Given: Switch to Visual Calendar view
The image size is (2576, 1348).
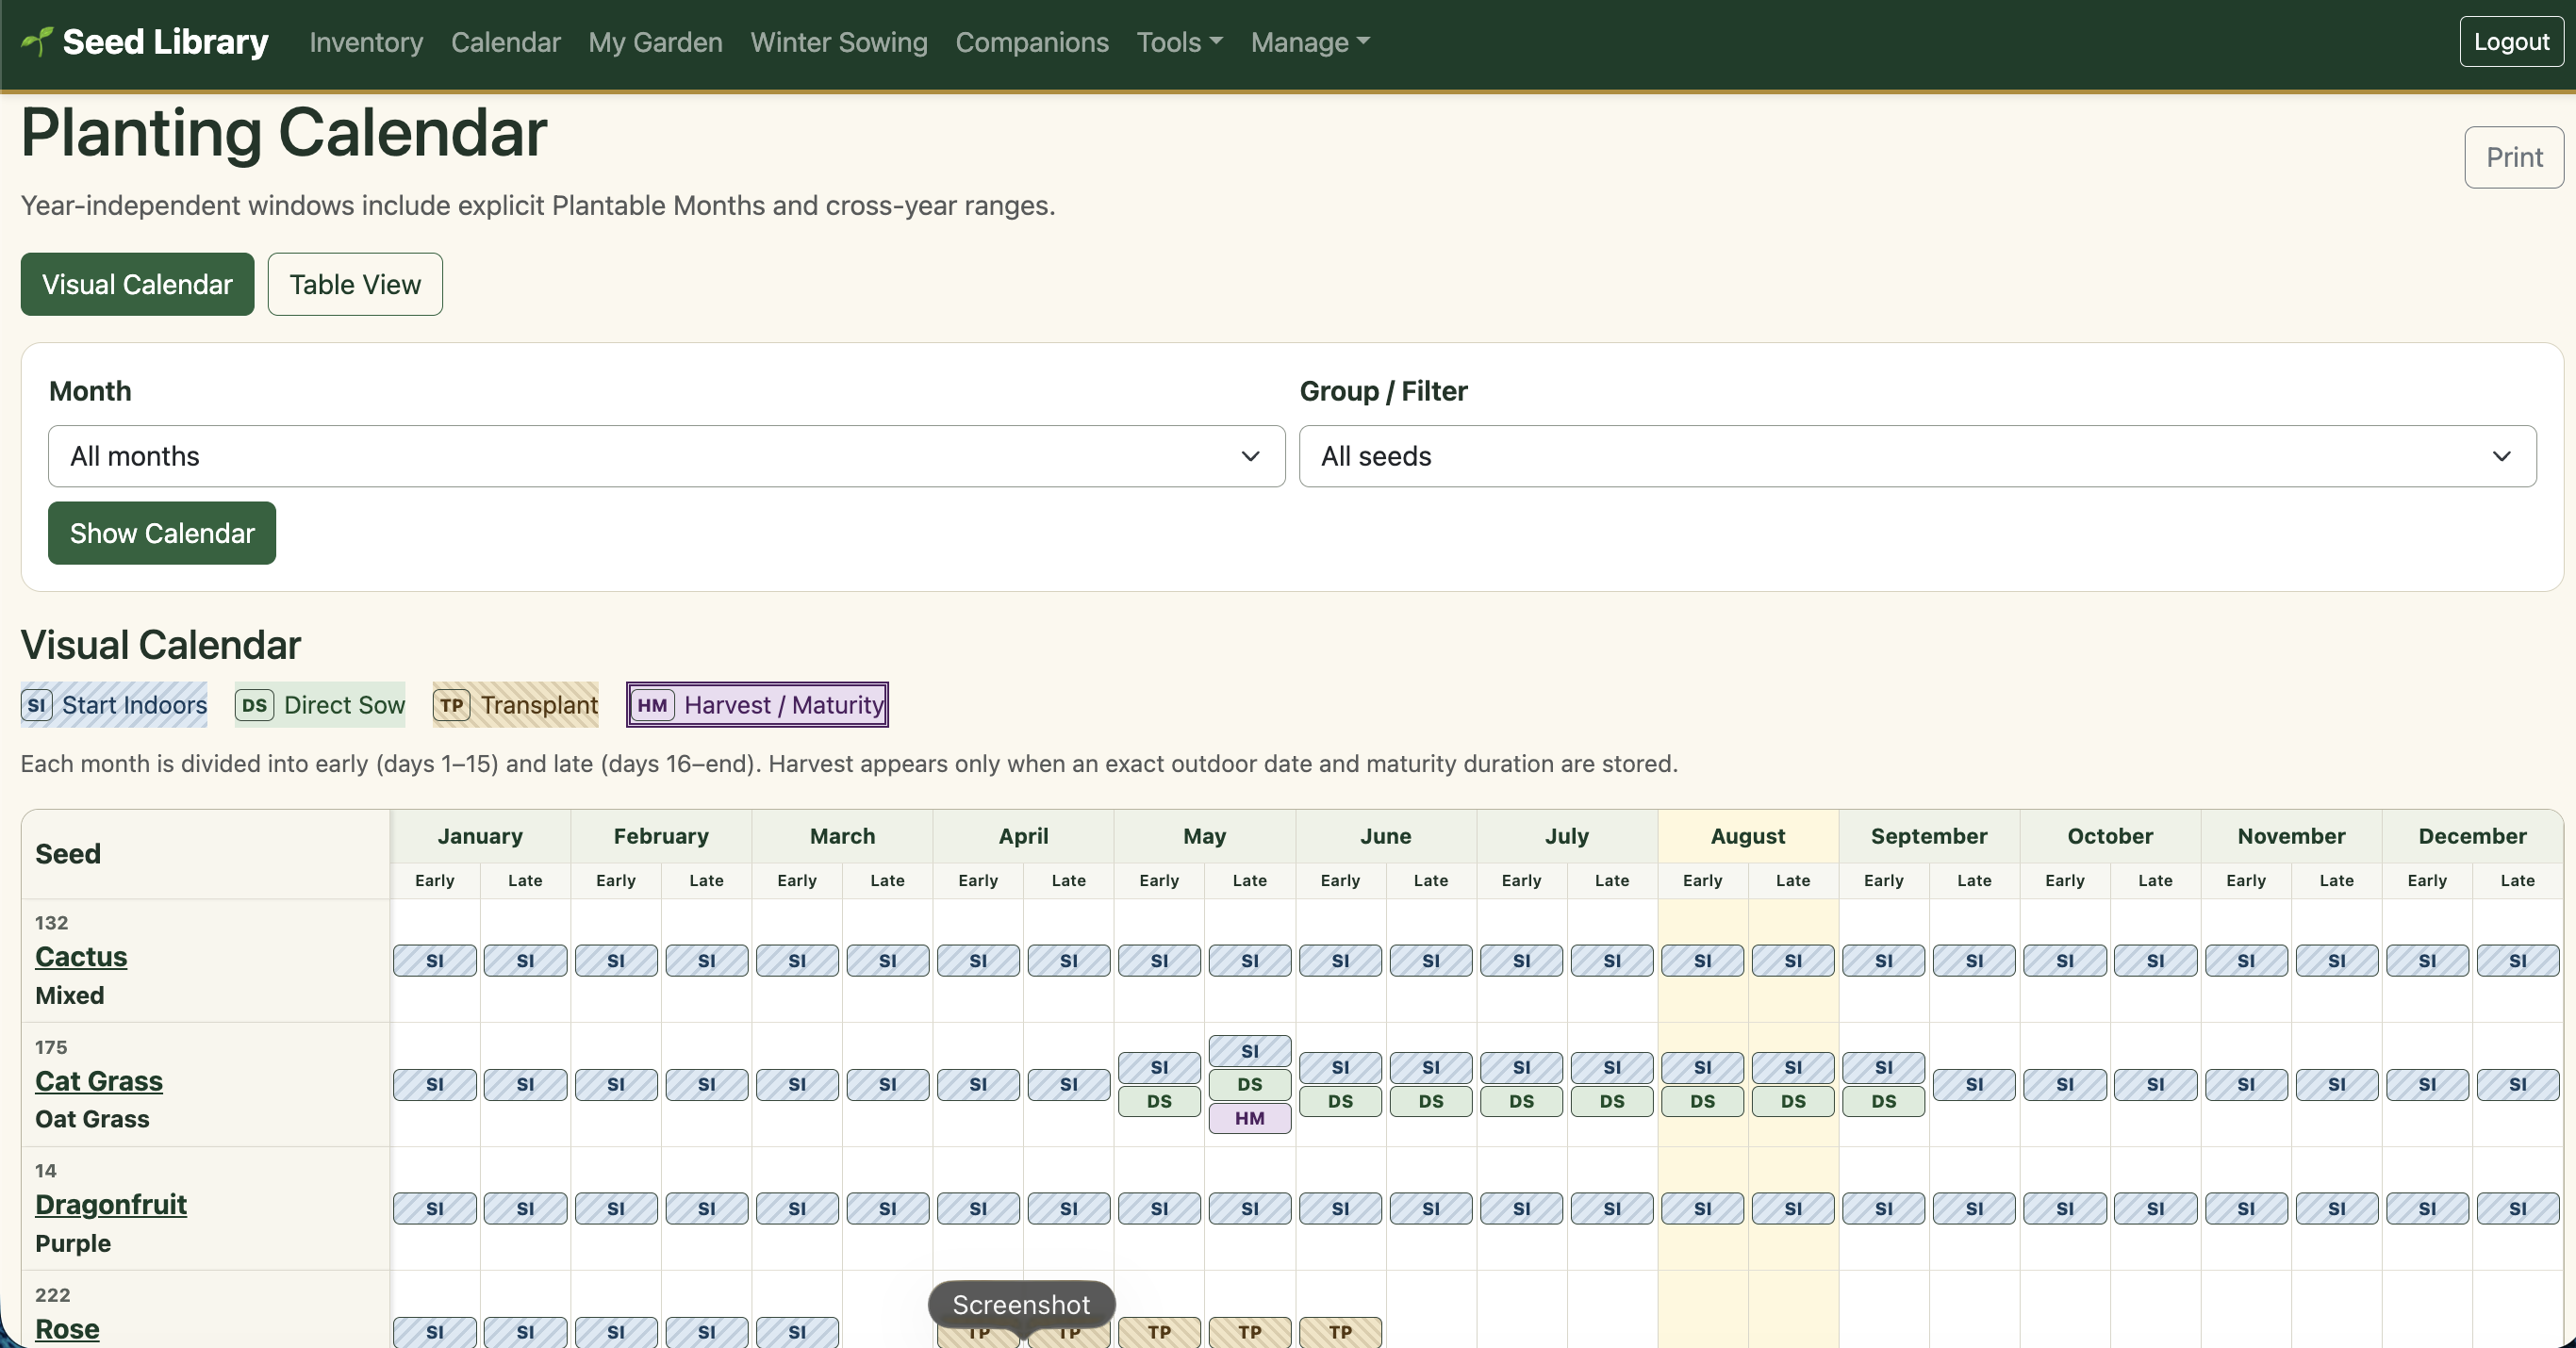Looking at the screenshot, I should click(x=137, y=284).
